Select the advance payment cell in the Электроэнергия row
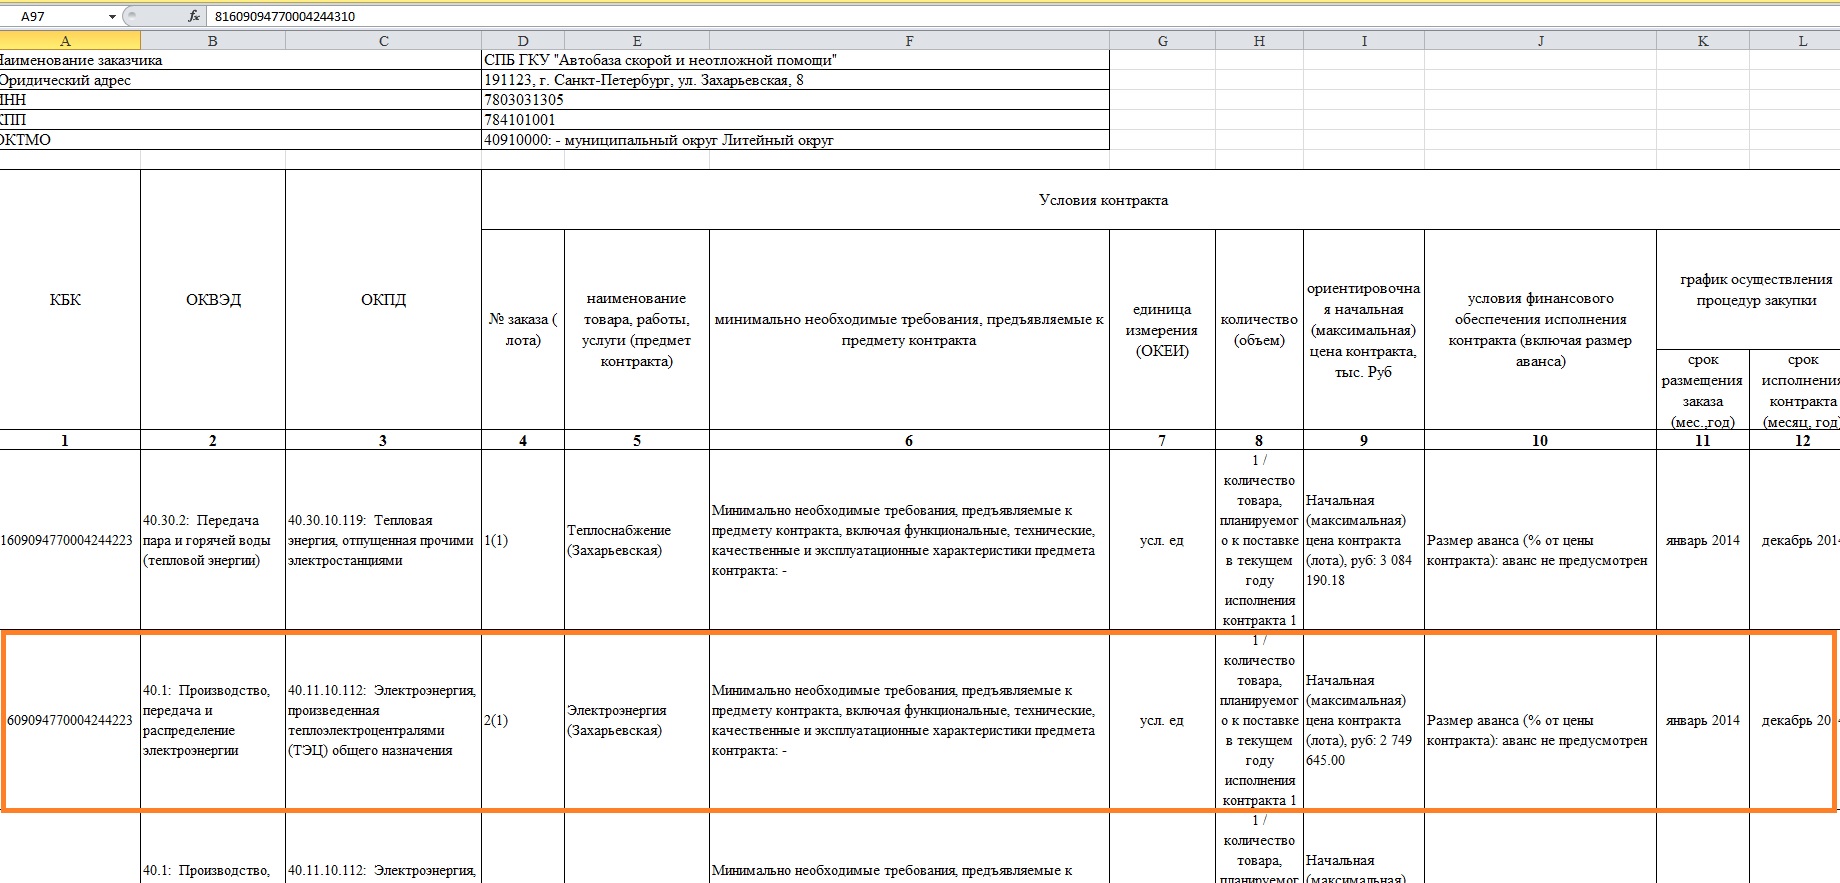This screenshot has width=1840, height=883. pyautogui.click(x=1540, y=720)
